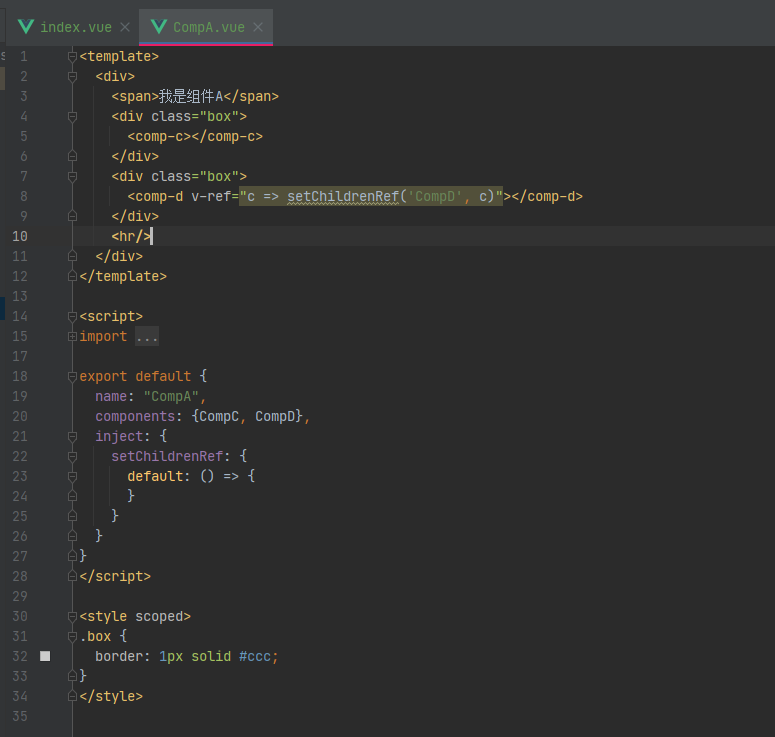Close the index.vue tab
This screenshot has width=775, height=737.
coord(125,27)
